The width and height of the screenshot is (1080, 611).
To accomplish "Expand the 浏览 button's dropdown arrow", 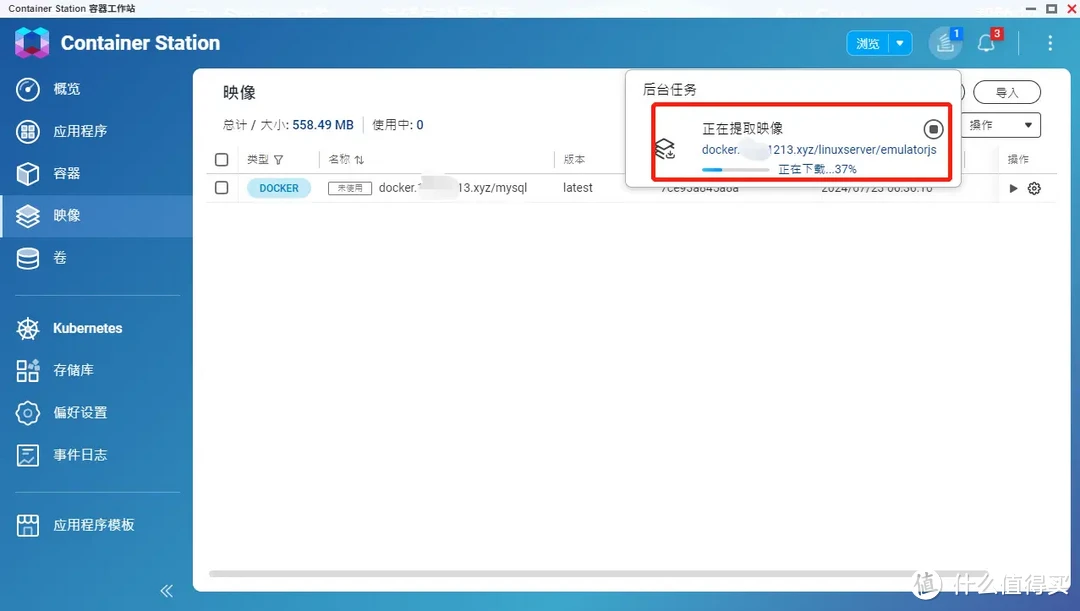I will 900,43.
